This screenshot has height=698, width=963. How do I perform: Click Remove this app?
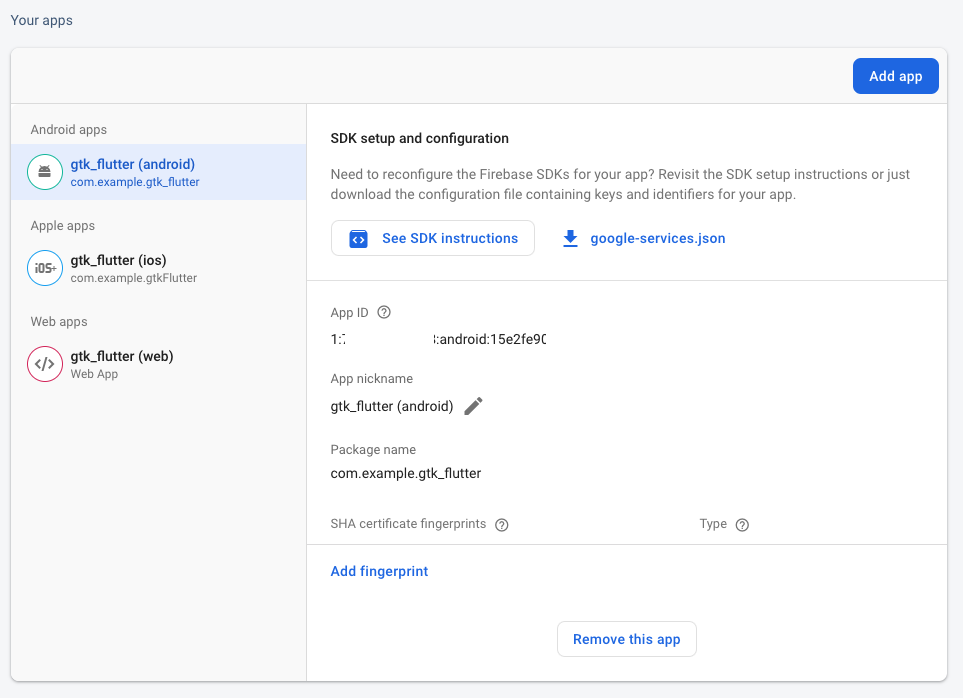point(626,639)
